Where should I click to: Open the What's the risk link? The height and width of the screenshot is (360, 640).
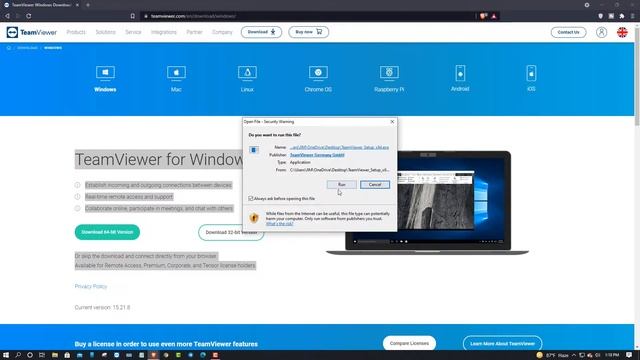pyautogui.click(x=280, y=224)
